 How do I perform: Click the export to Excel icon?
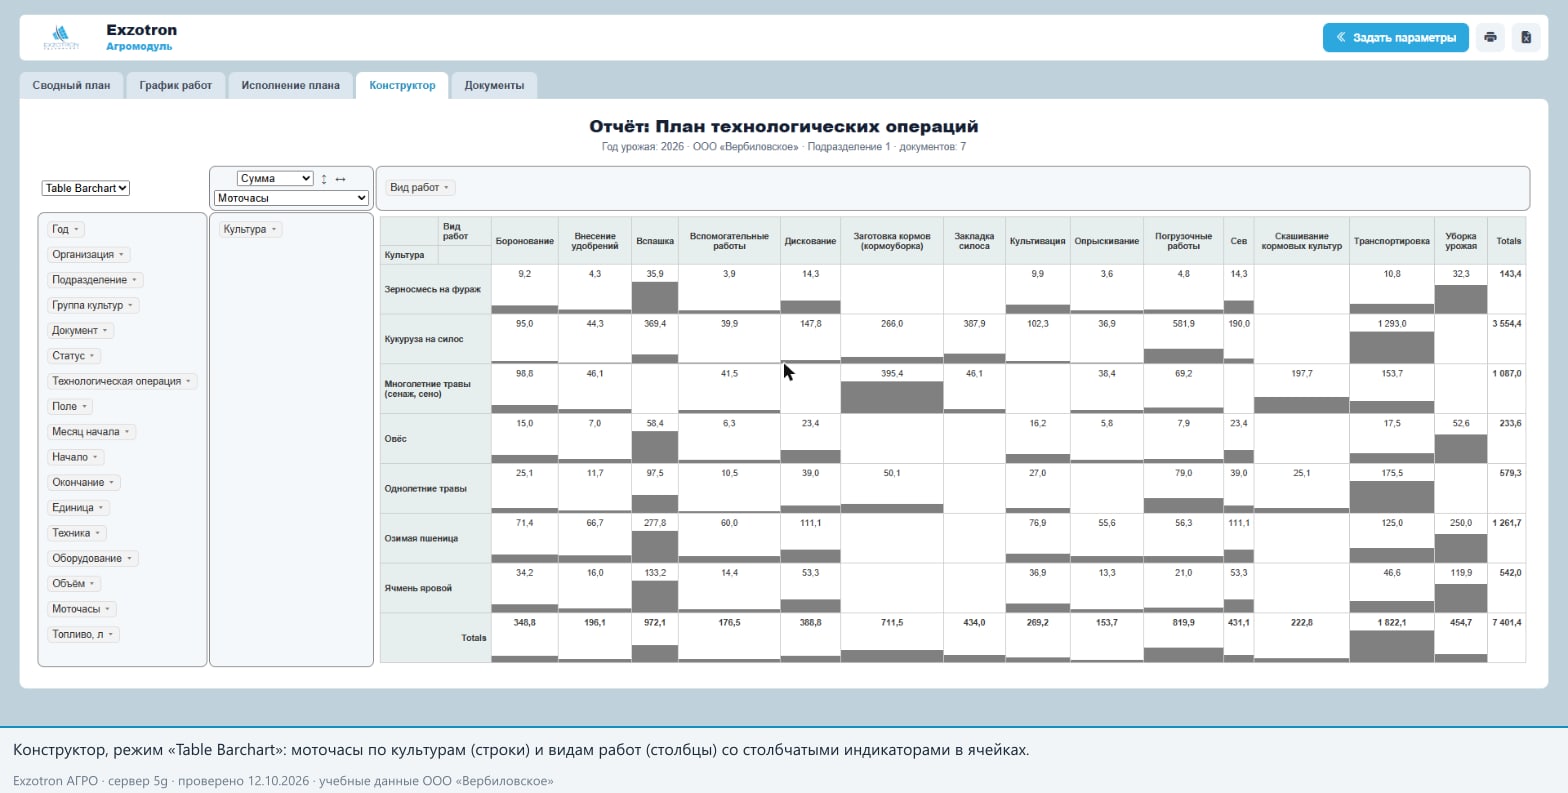pyautogui.click(x=1526, y=38)
